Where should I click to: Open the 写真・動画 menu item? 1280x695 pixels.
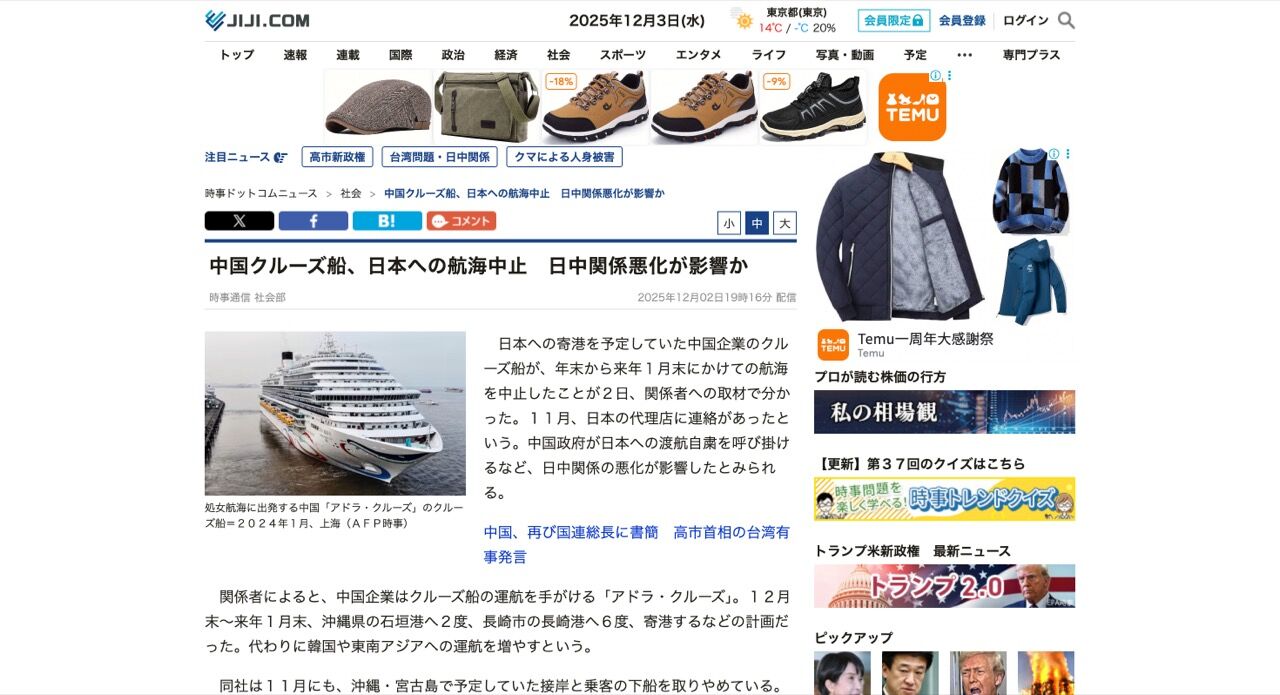[x=844, y=55]
